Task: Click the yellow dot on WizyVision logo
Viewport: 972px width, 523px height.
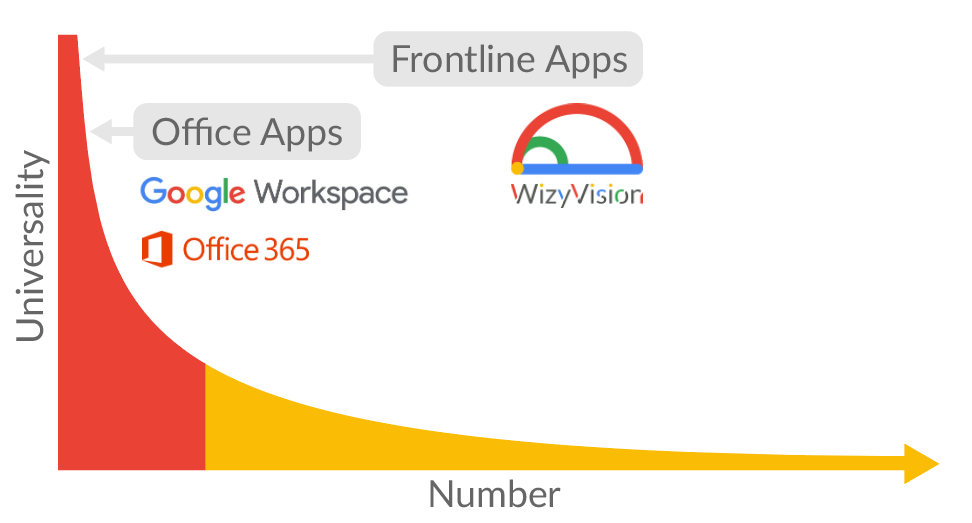Action: coord(518,168)
